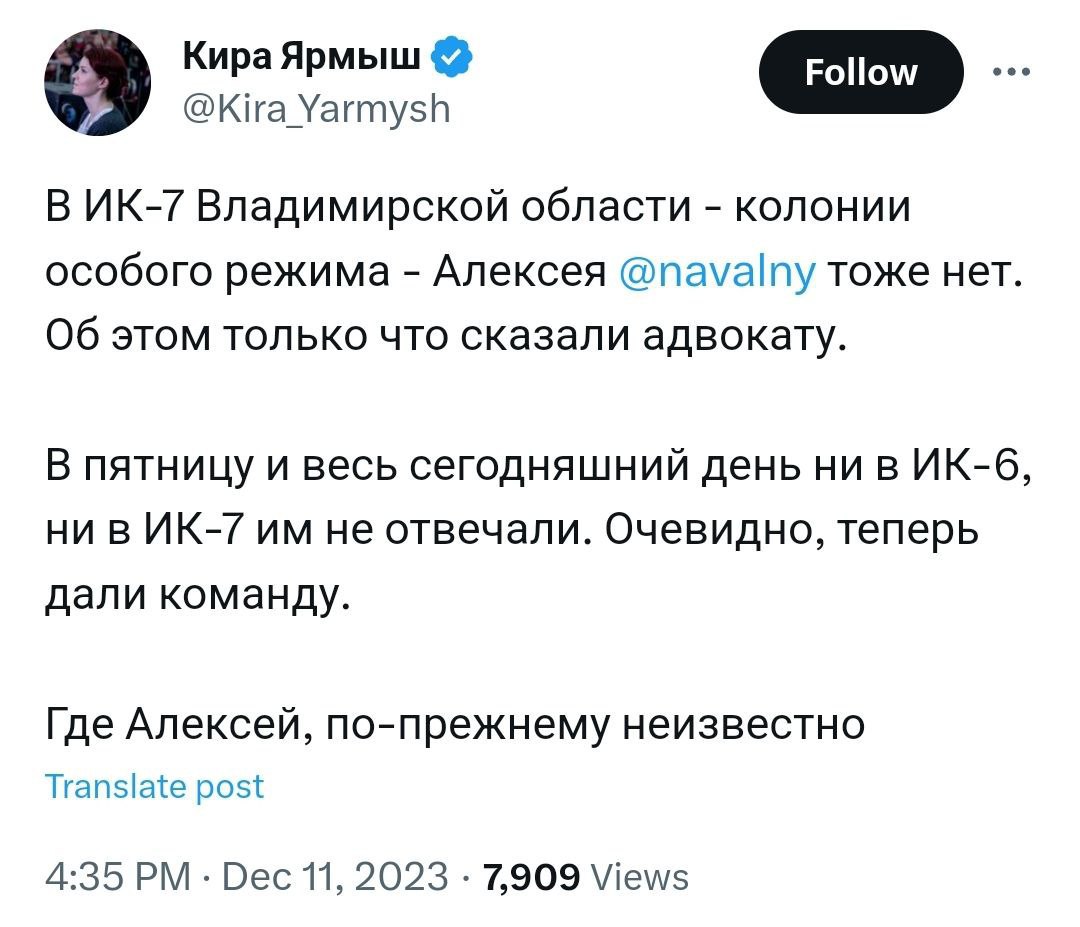
Task: Click Translate post
Action: tap(155, 786)
